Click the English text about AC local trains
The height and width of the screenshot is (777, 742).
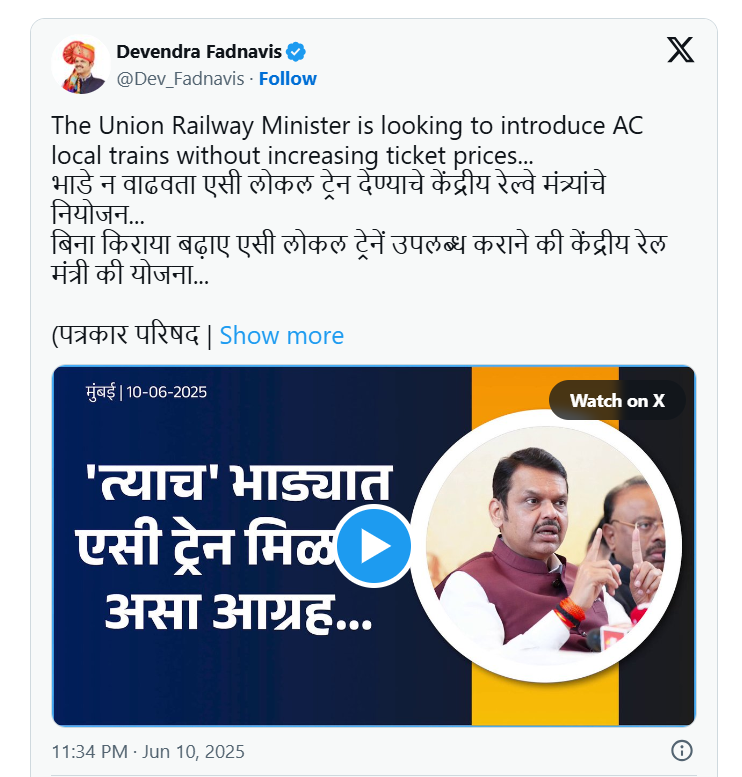tap(347, 140)
